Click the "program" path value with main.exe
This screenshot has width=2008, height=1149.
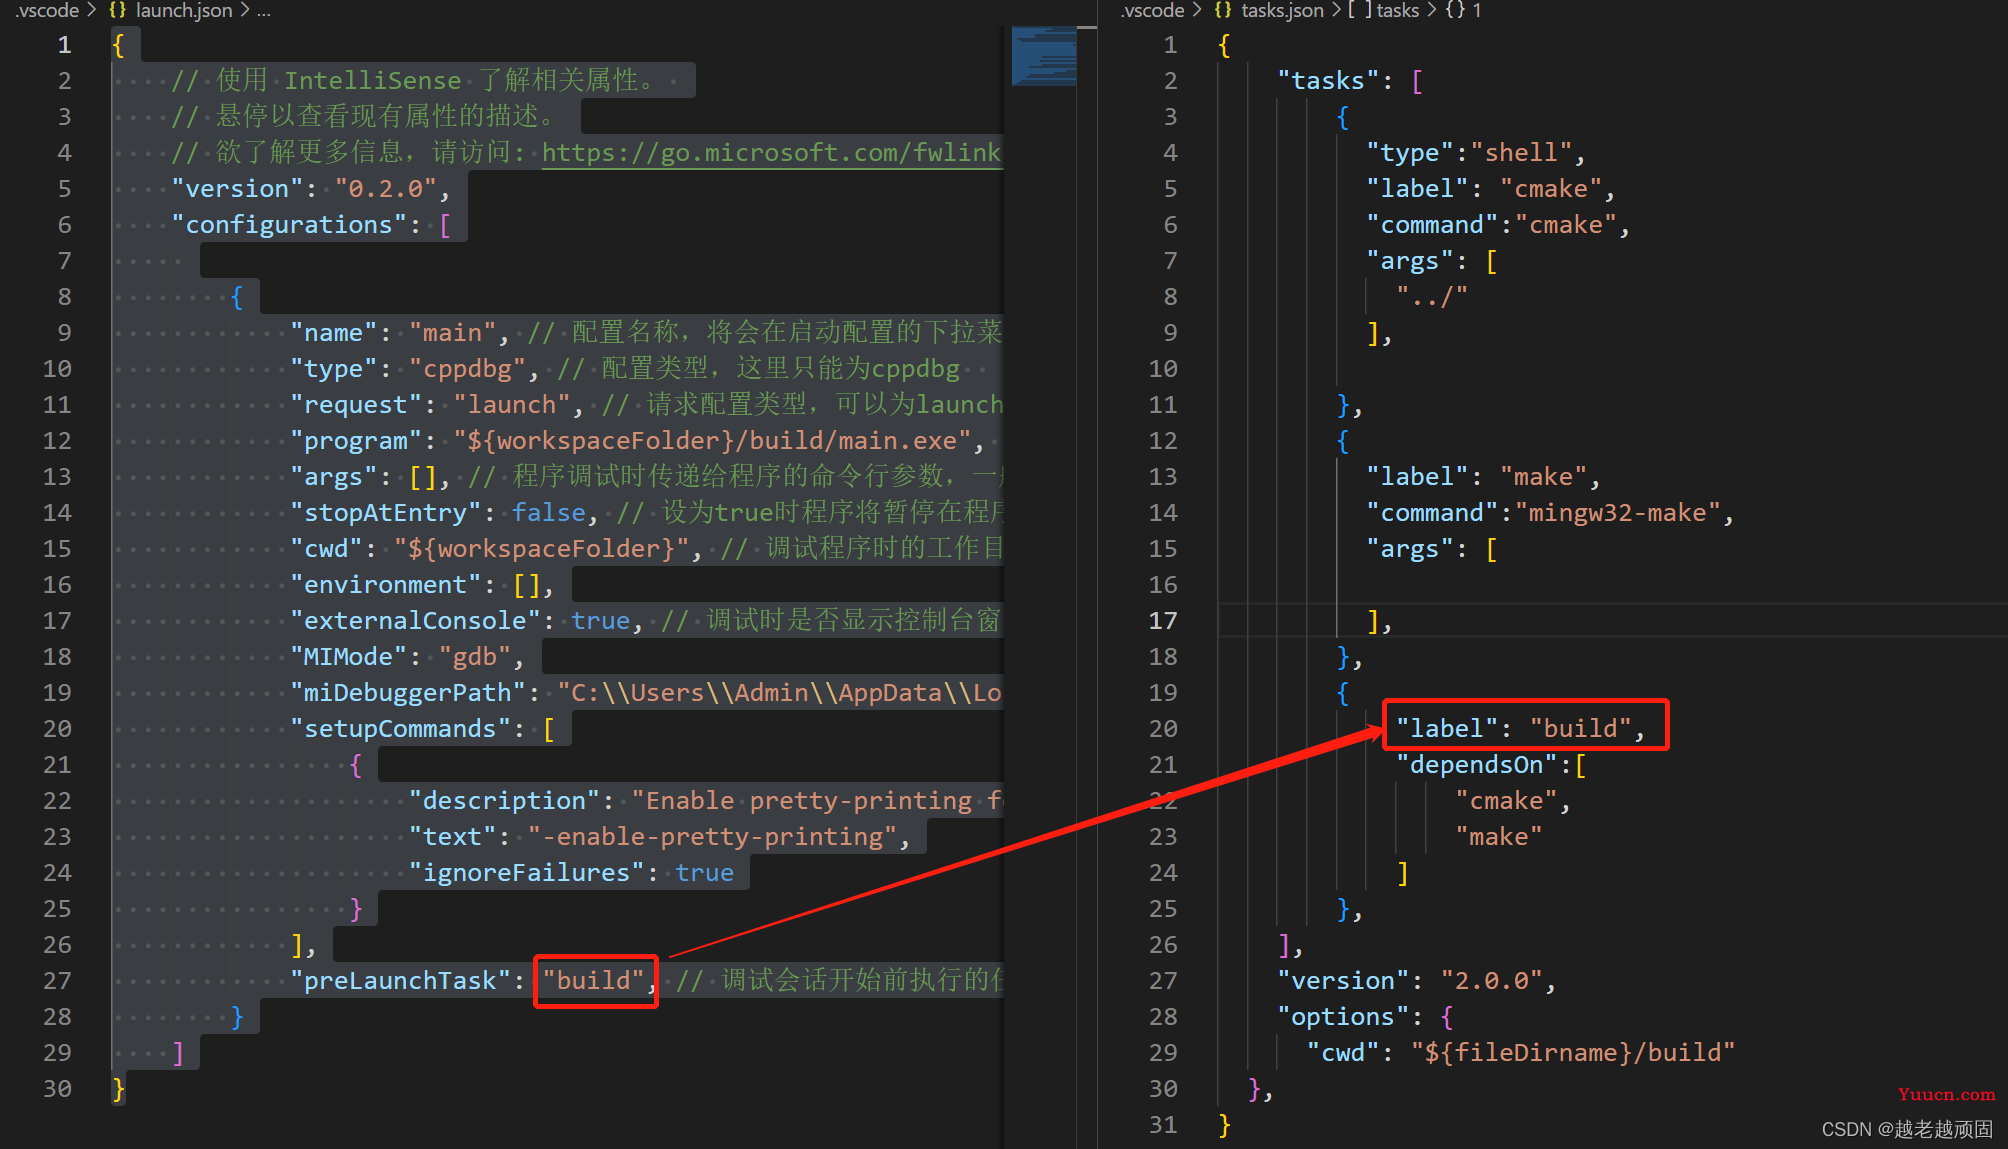click(x=712, y=440)
